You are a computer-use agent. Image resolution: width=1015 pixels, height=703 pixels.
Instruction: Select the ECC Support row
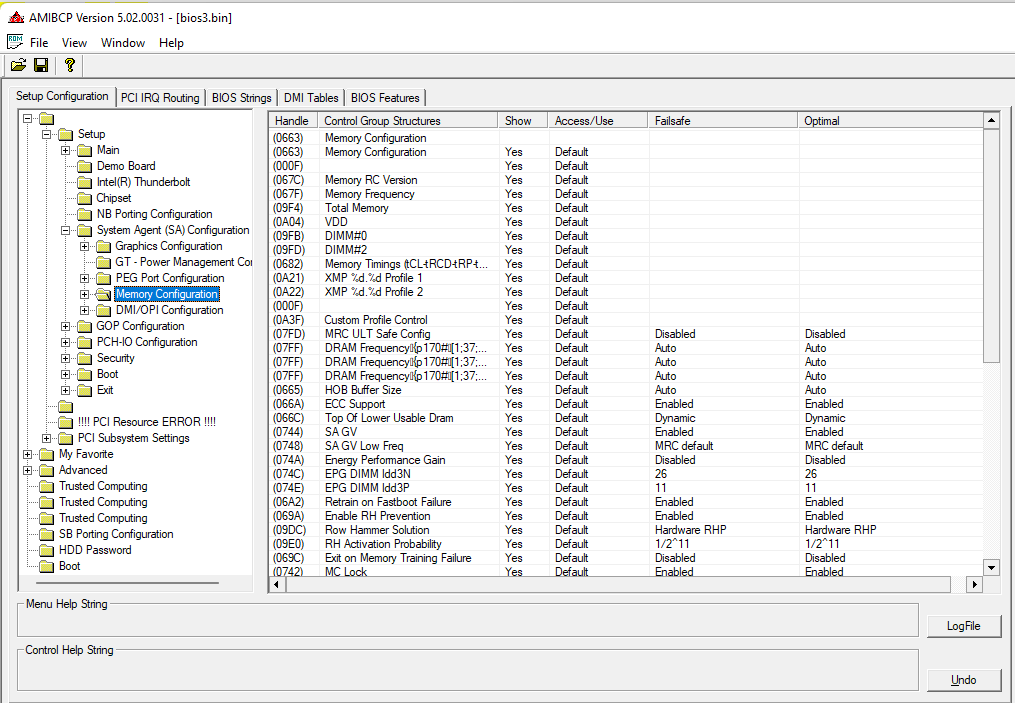click(x=625, y=404)
